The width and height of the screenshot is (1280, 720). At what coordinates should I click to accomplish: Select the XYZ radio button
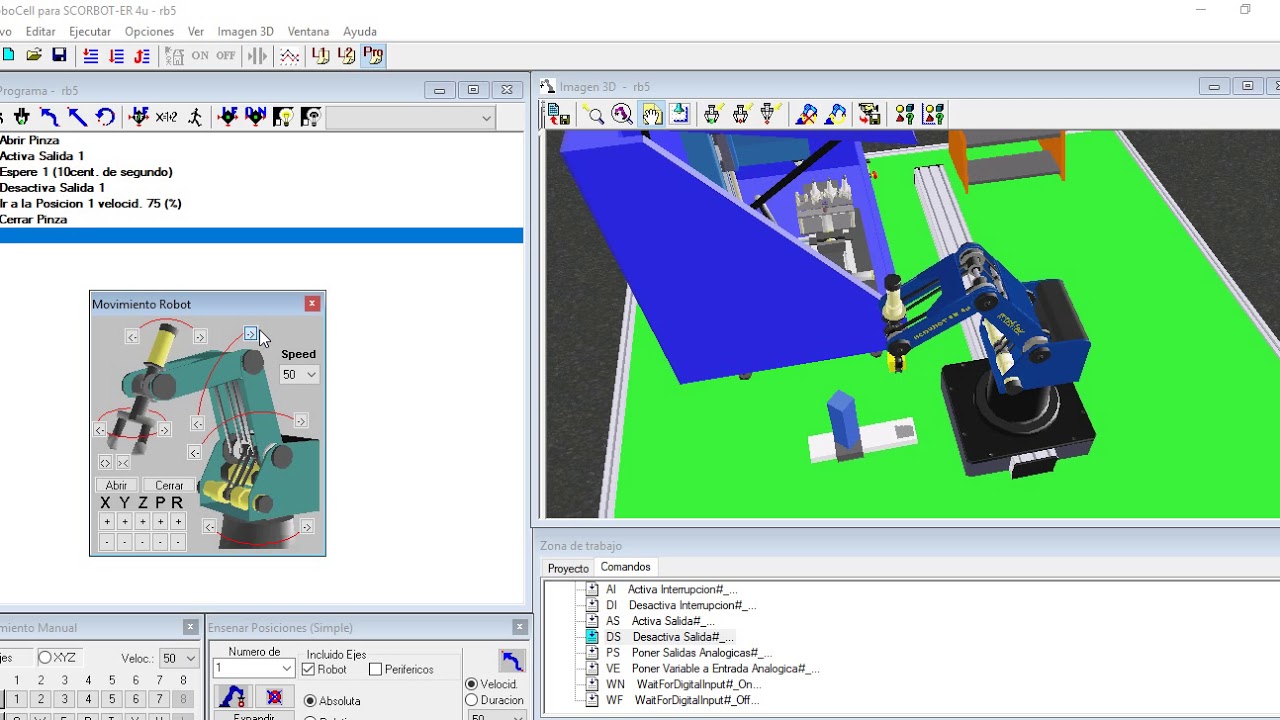45,658
